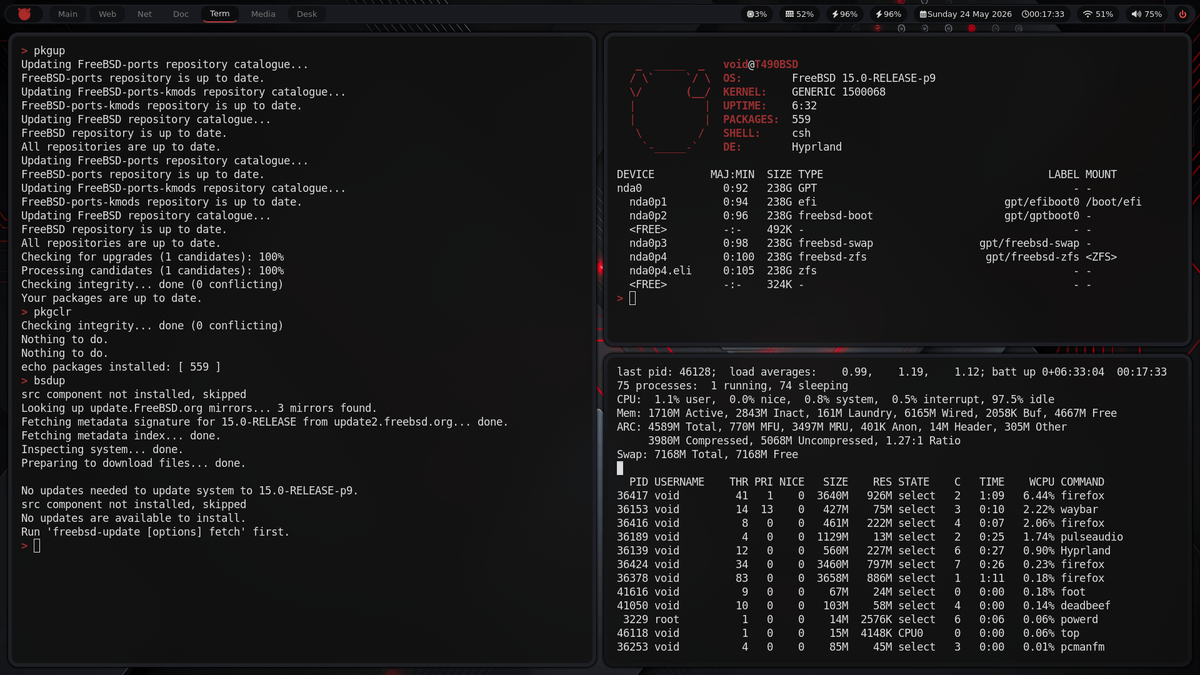
Task: Click 'Inspecting system... done.'
Action: point(103,450)
